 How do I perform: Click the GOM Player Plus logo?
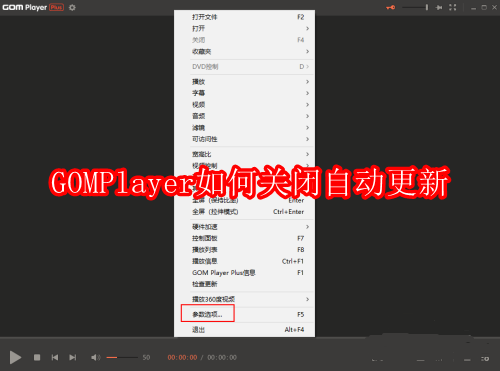pyautogui.click(x=33, y=7)
